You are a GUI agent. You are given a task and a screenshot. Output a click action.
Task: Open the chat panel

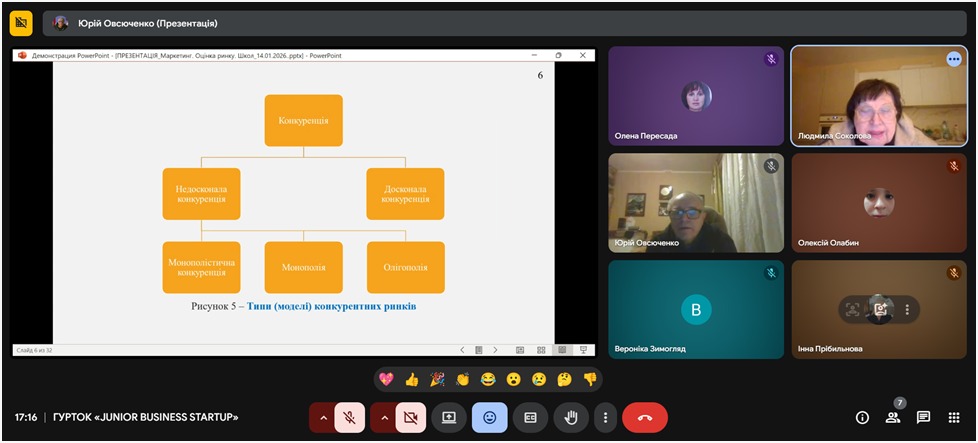point(923,417)
